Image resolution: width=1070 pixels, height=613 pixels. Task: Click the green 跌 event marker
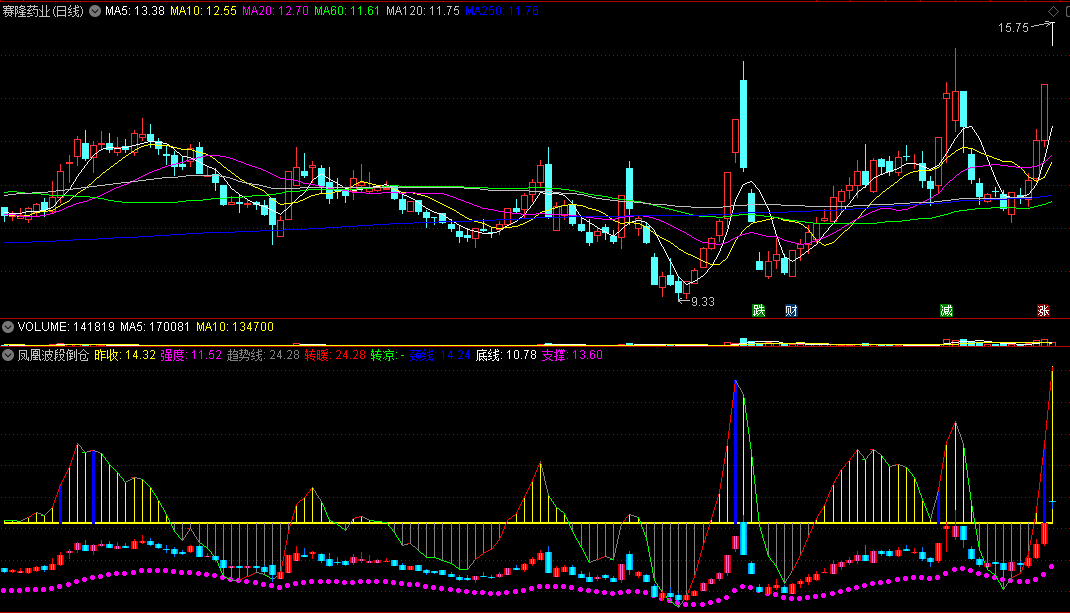coord(758,311)
